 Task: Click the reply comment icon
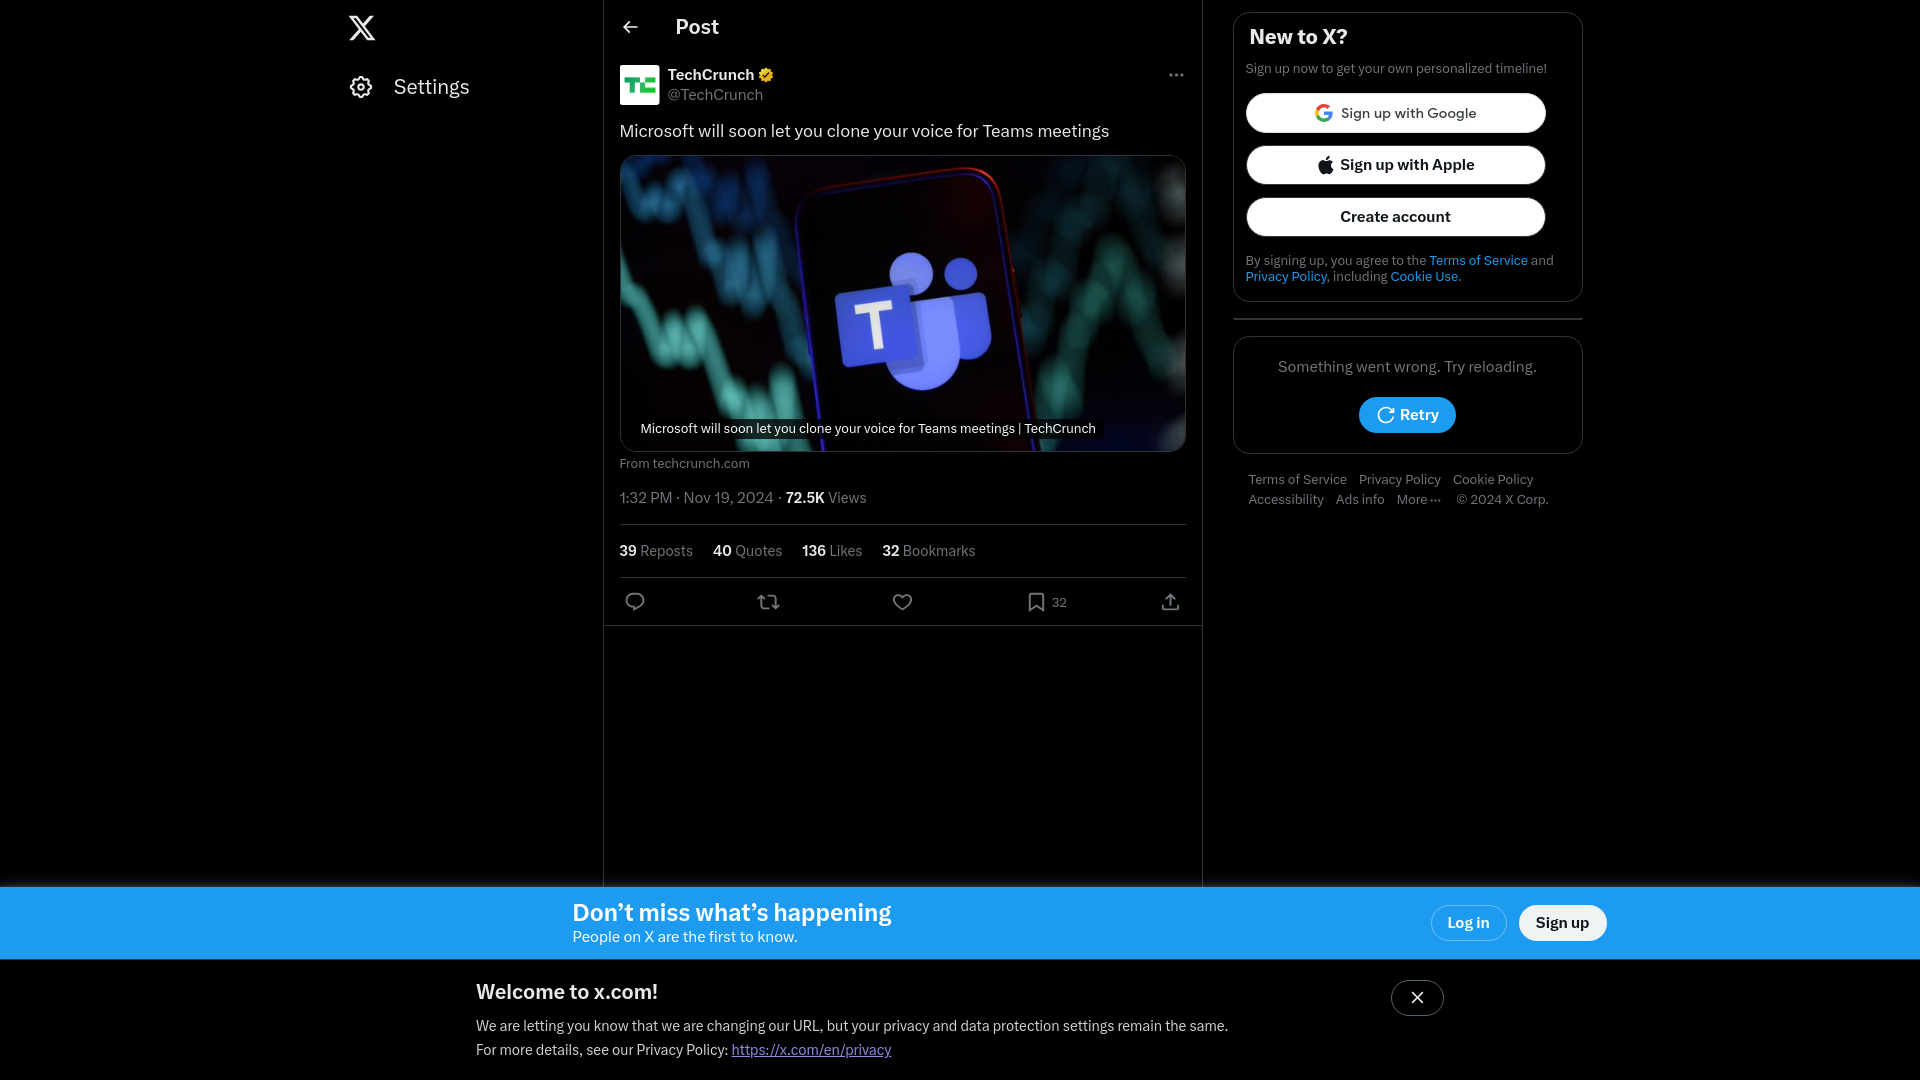click(x=634, y=601)
